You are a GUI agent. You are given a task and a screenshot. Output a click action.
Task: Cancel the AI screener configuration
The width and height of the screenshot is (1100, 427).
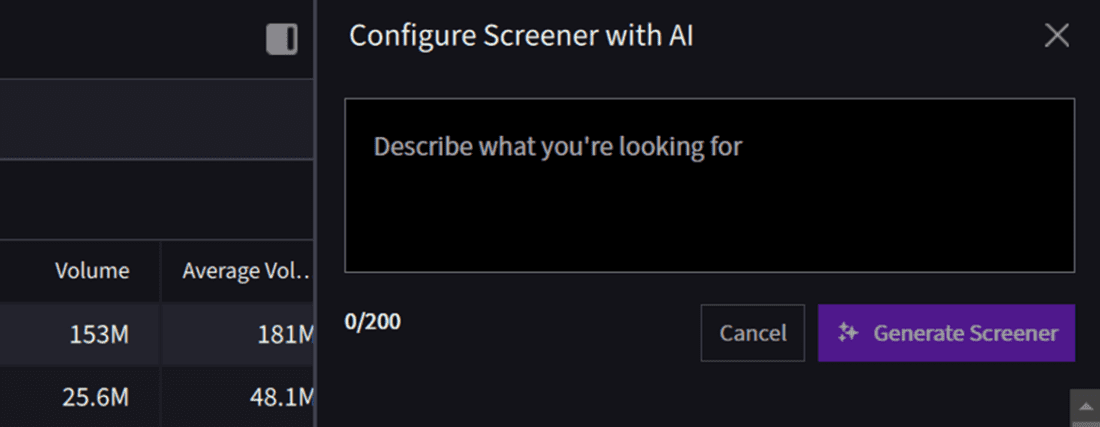click(753, 333)
